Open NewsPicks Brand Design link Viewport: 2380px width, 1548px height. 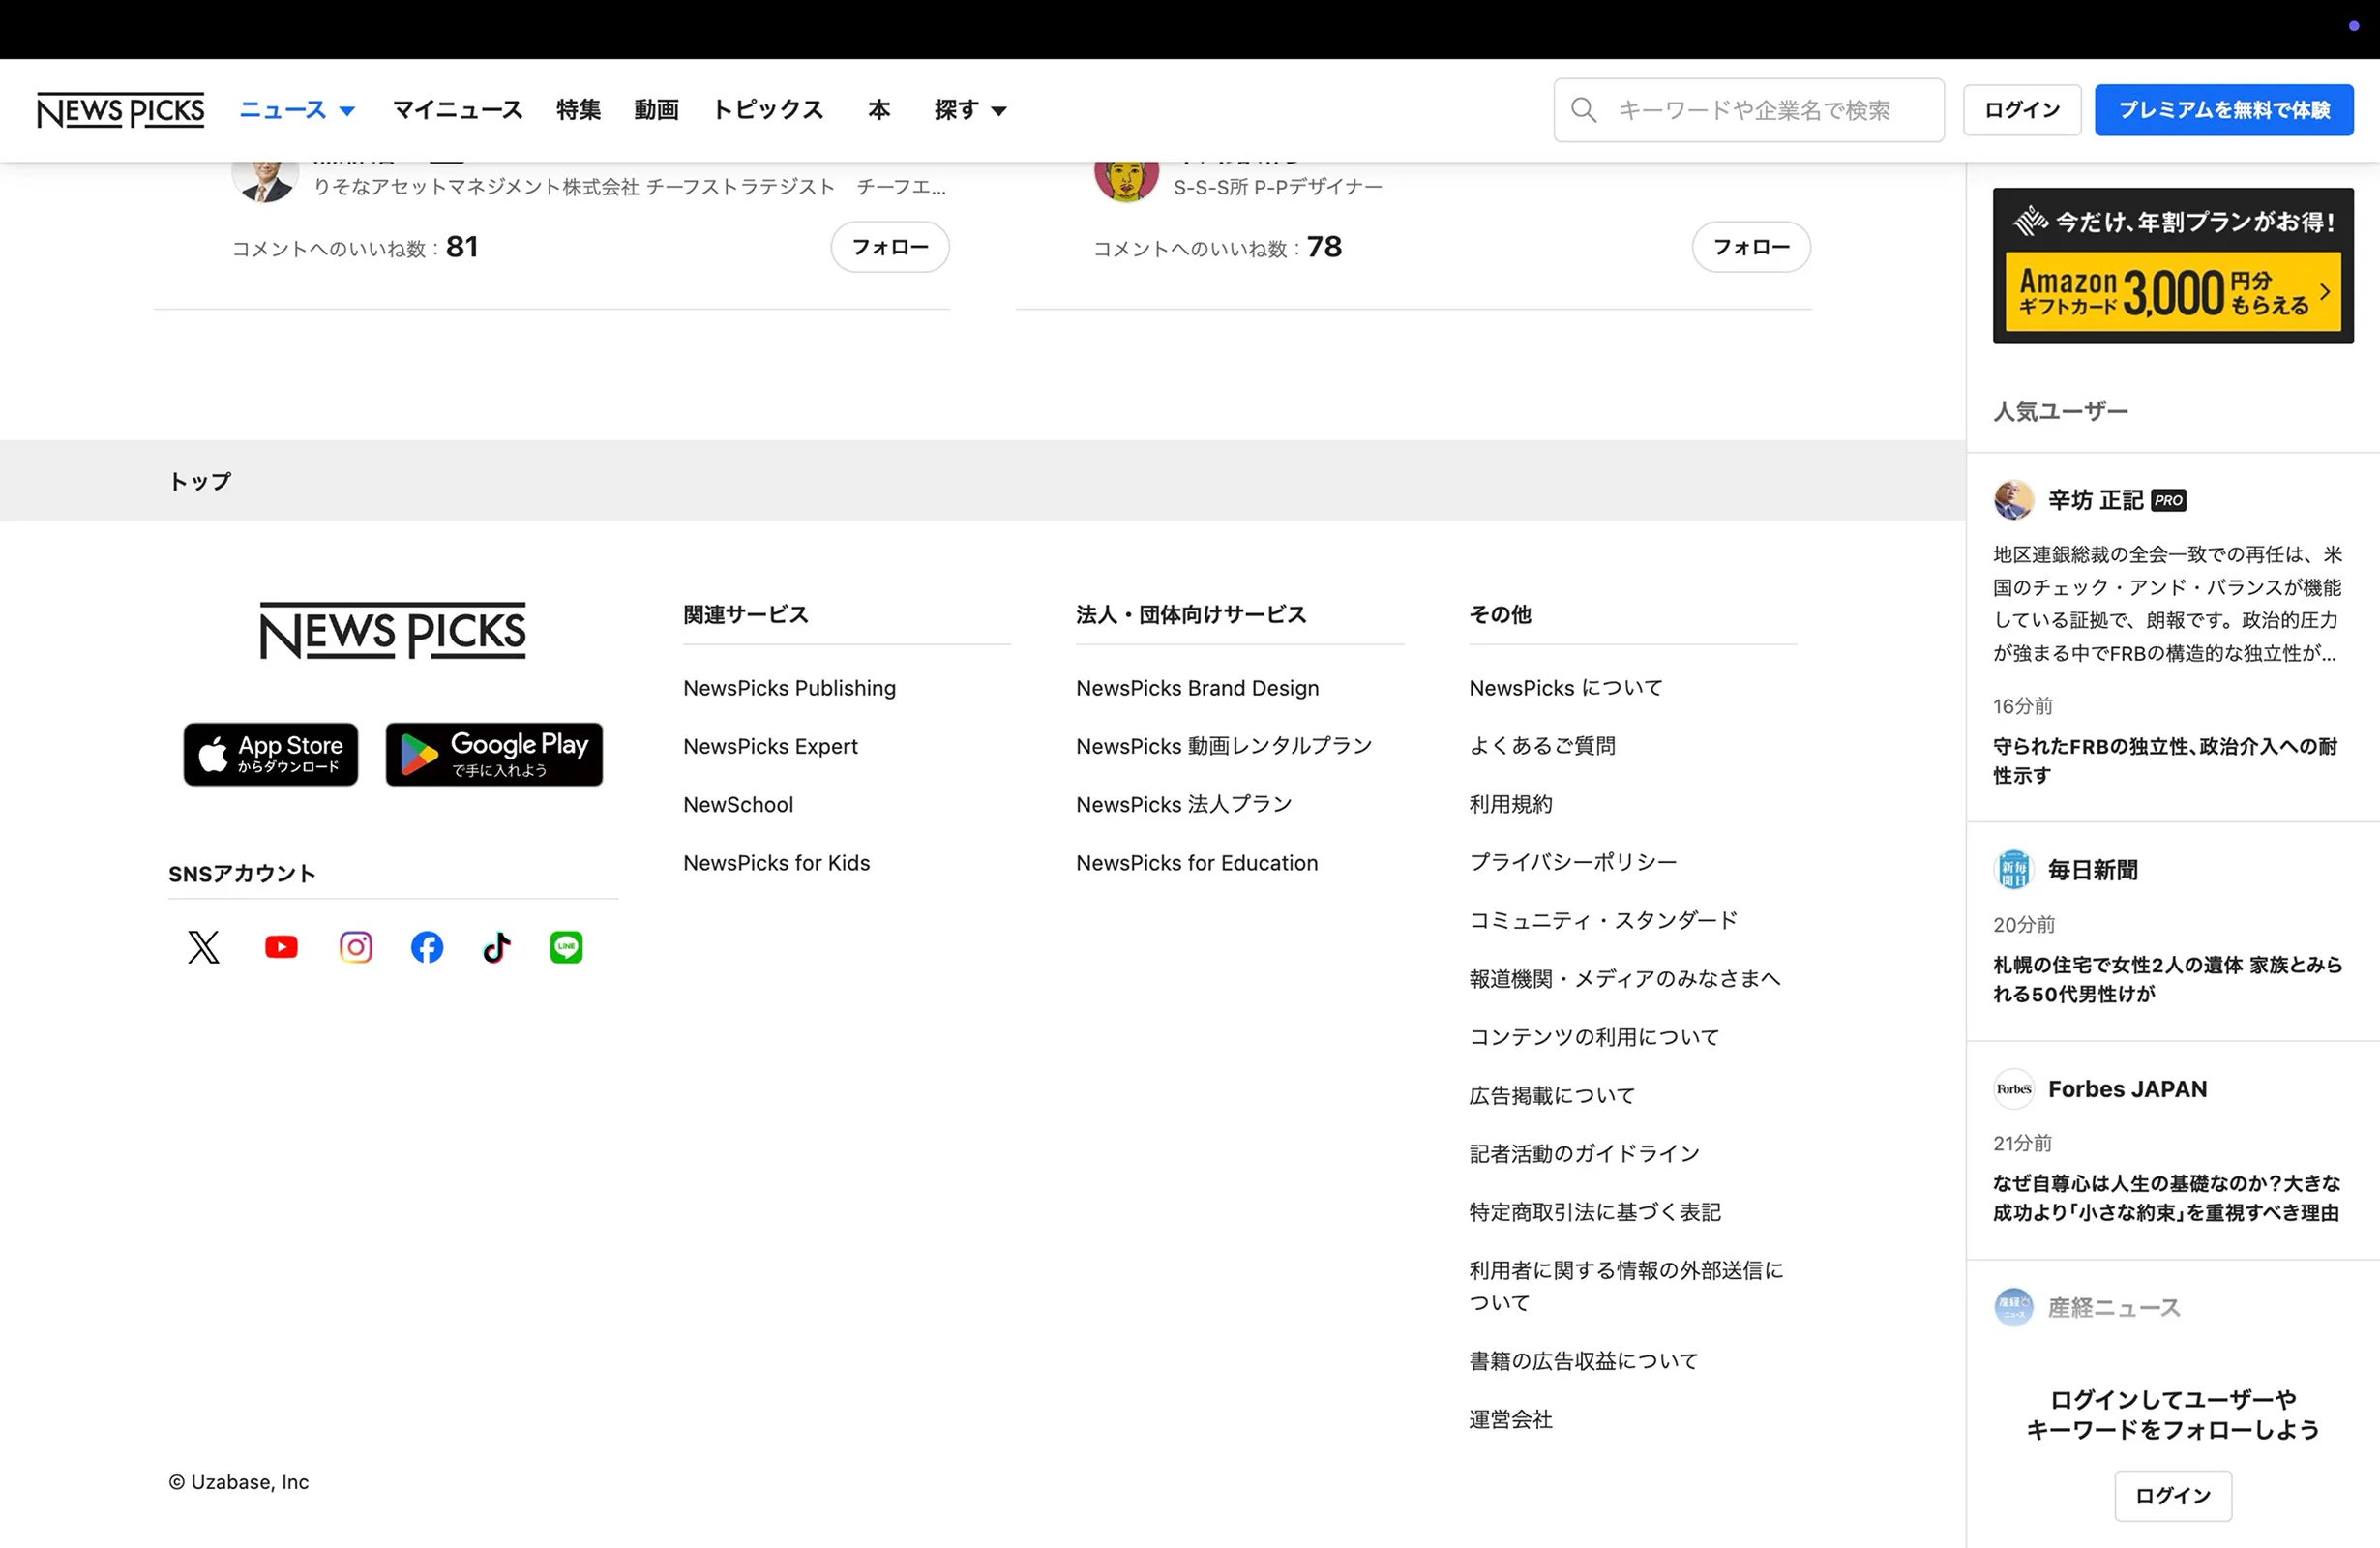(1197, 688)
